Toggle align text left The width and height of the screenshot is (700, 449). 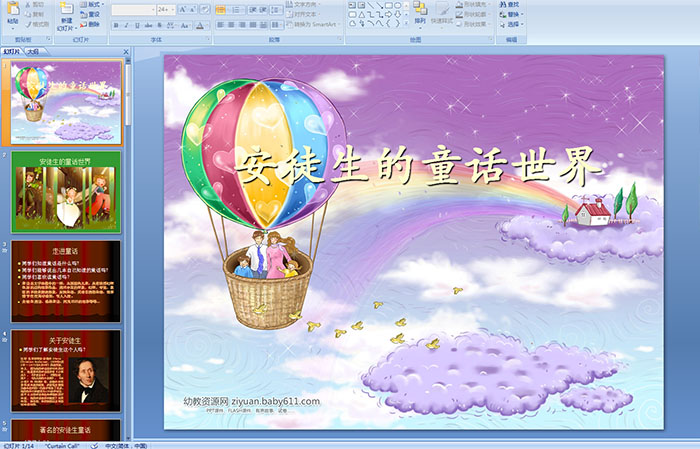(x=220, y=25)
